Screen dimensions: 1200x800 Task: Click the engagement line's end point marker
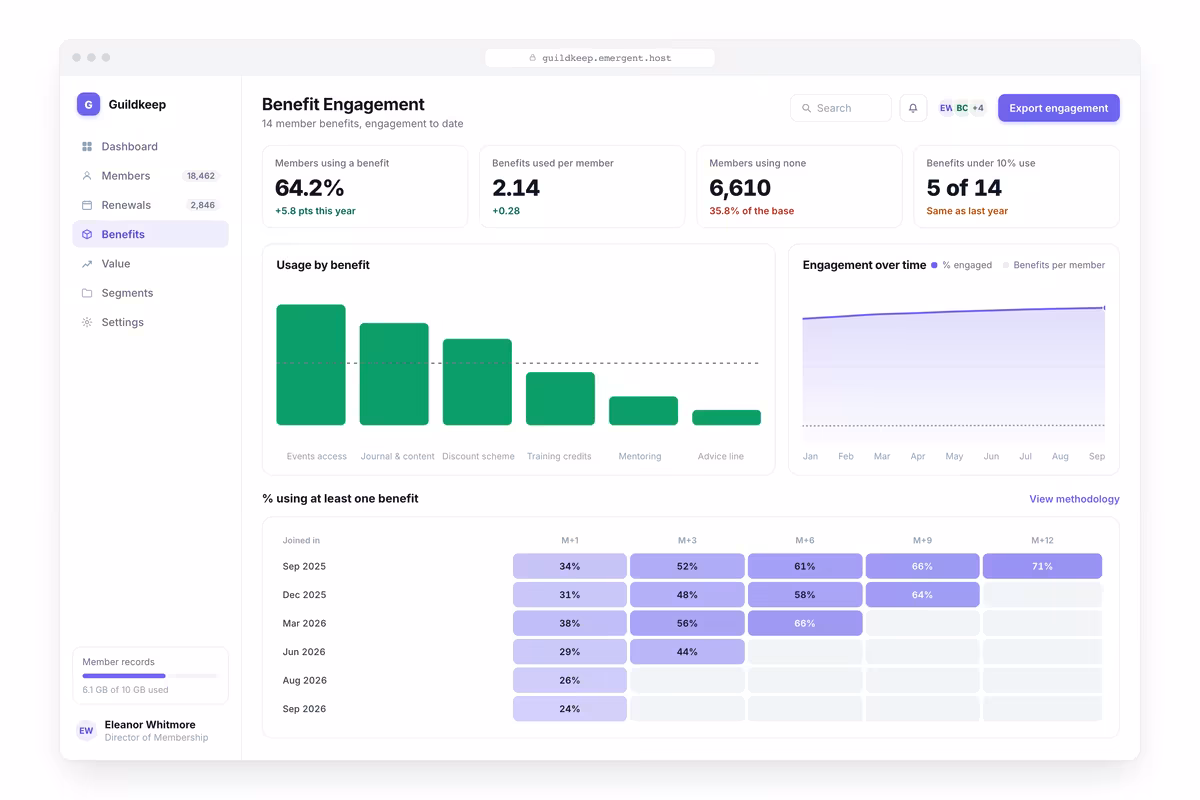point(1104,308)
